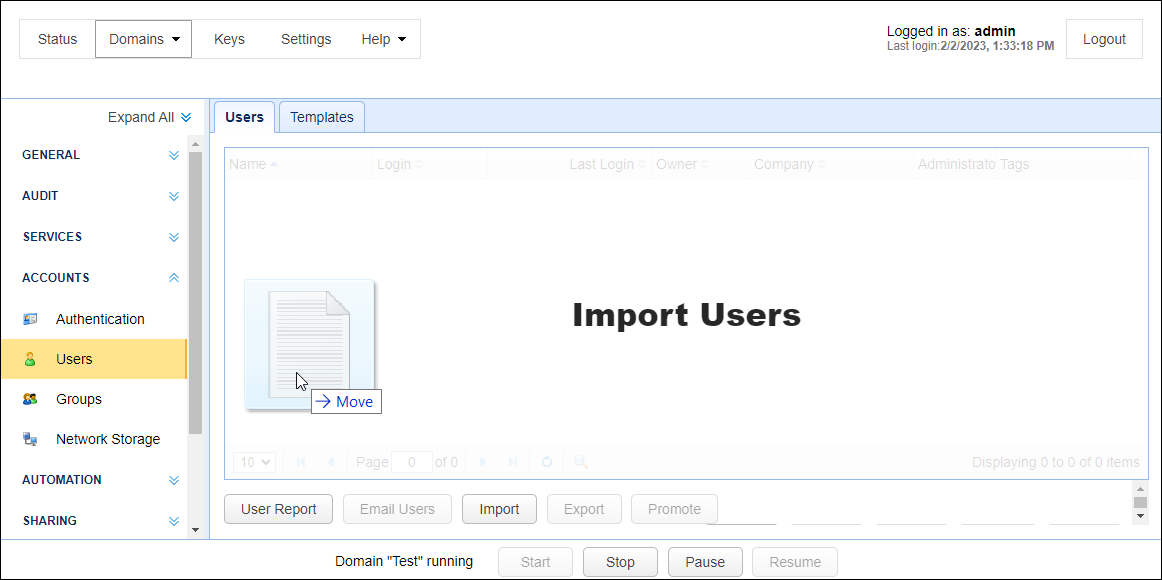Collapse the ACCOUNTS section
This screenshot has width=1162, height=580.
coord(173,277)
